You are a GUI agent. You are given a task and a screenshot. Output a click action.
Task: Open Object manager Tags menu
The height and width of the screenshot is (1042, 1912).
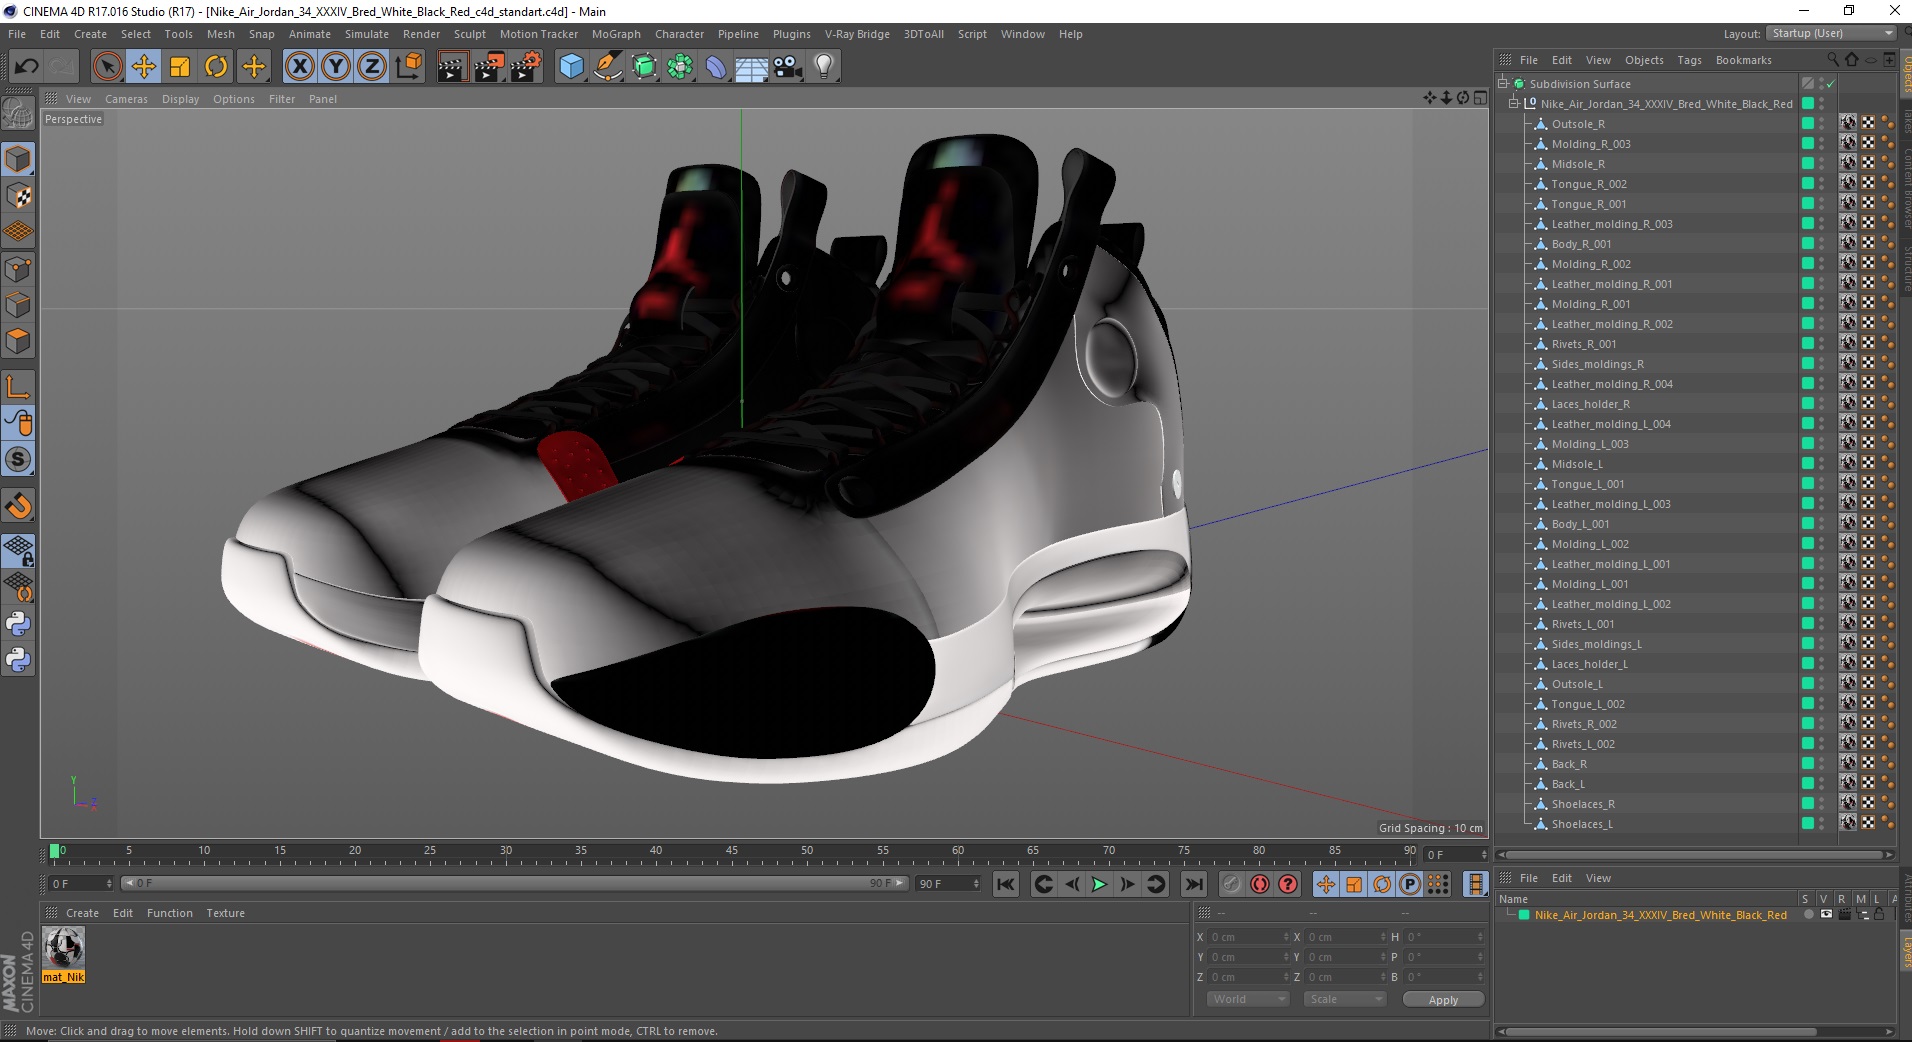[1689, 60]
